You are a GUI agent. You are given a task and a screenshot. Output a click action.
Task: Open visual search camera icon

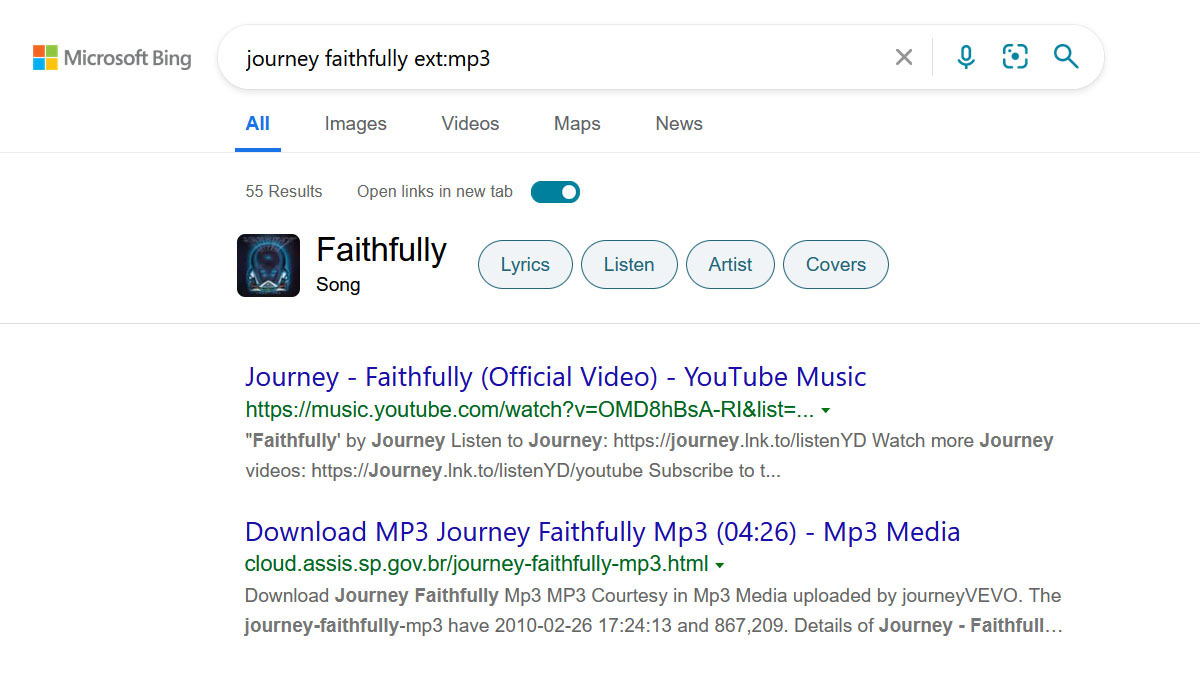1015,57
